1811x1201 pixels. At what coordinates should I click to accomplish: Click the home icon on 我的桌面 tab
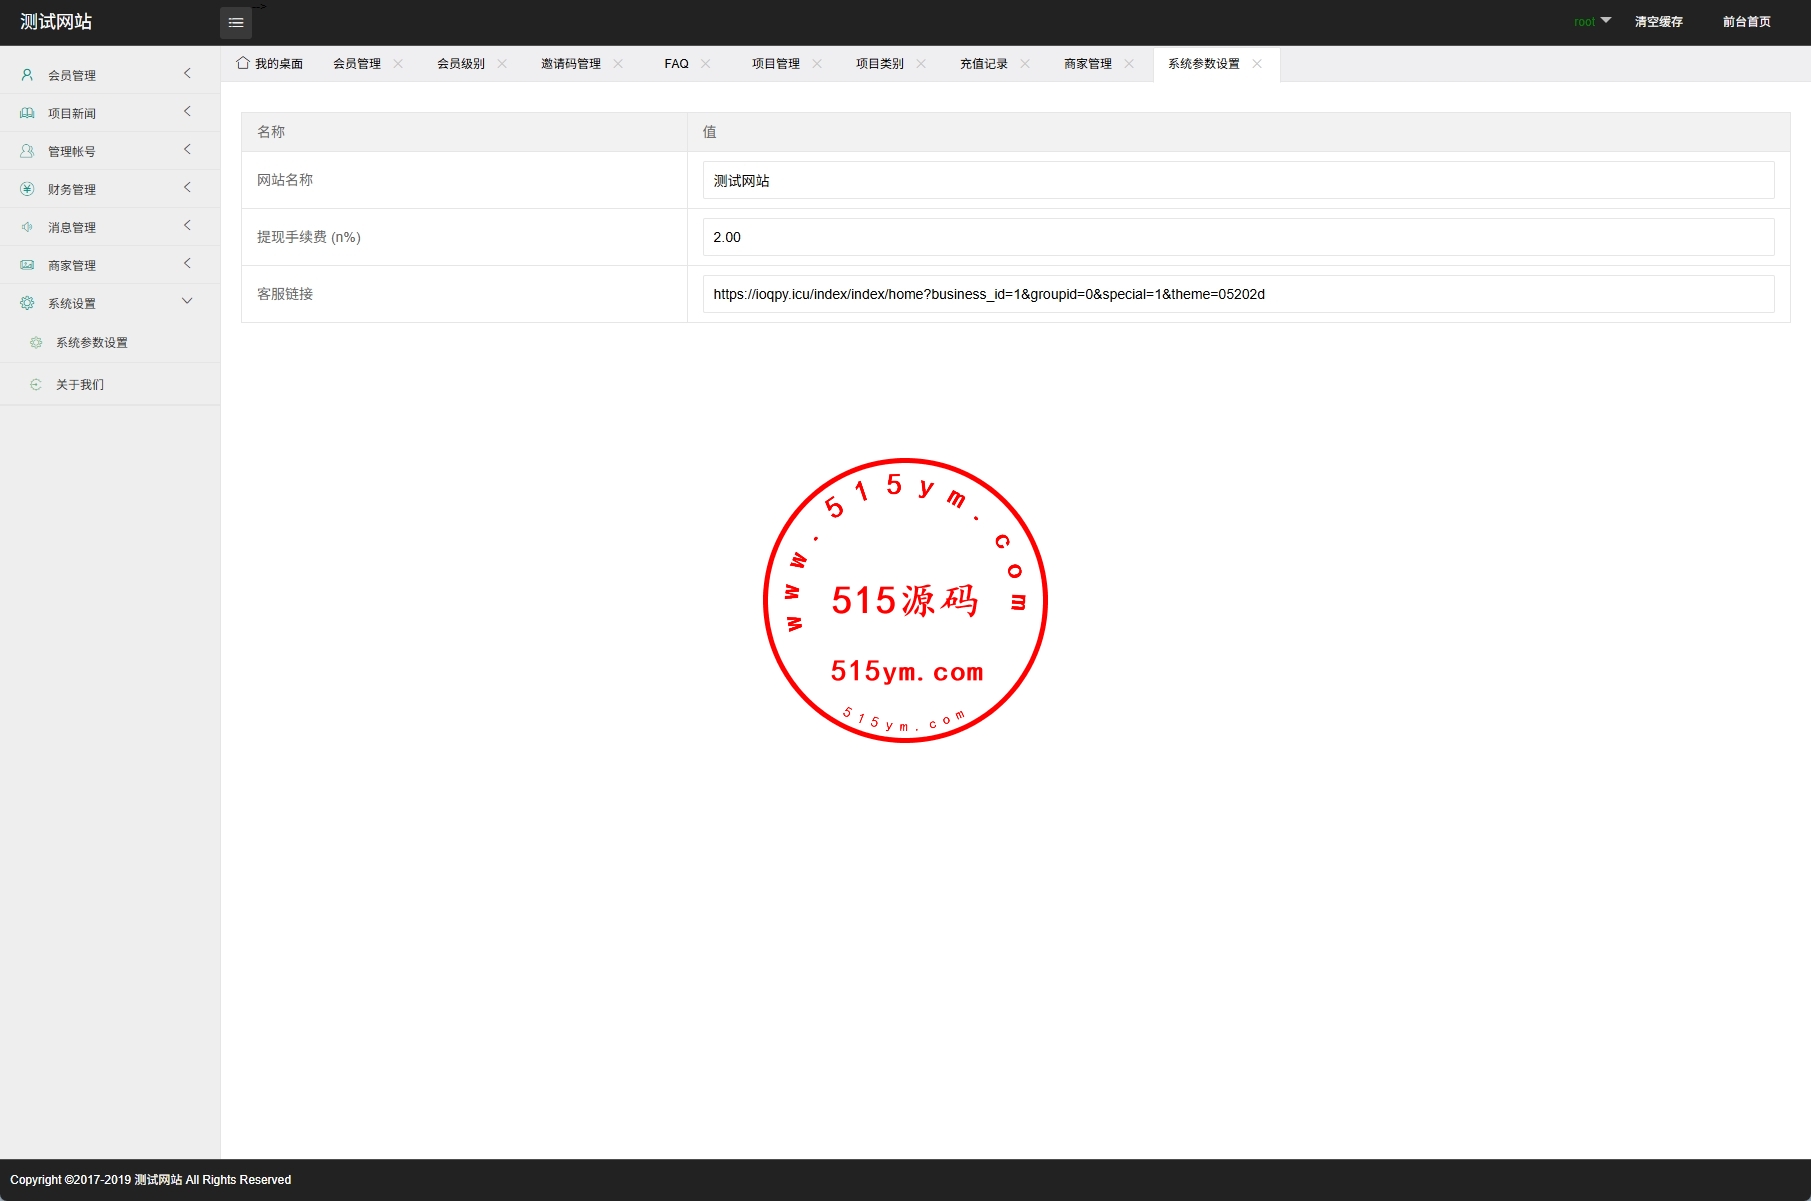(x=243, y=63)
